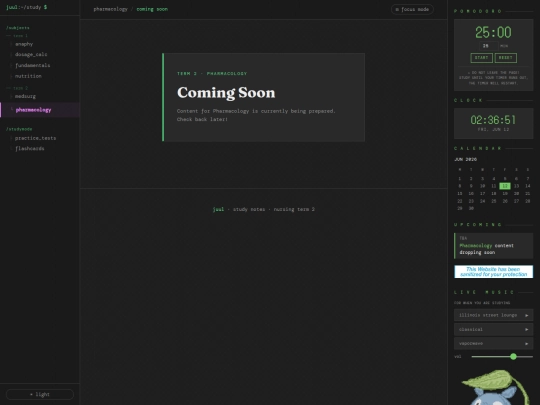540x405 pixels.
Task: Adjust the music volume slider
Action: tap(502, 356)
